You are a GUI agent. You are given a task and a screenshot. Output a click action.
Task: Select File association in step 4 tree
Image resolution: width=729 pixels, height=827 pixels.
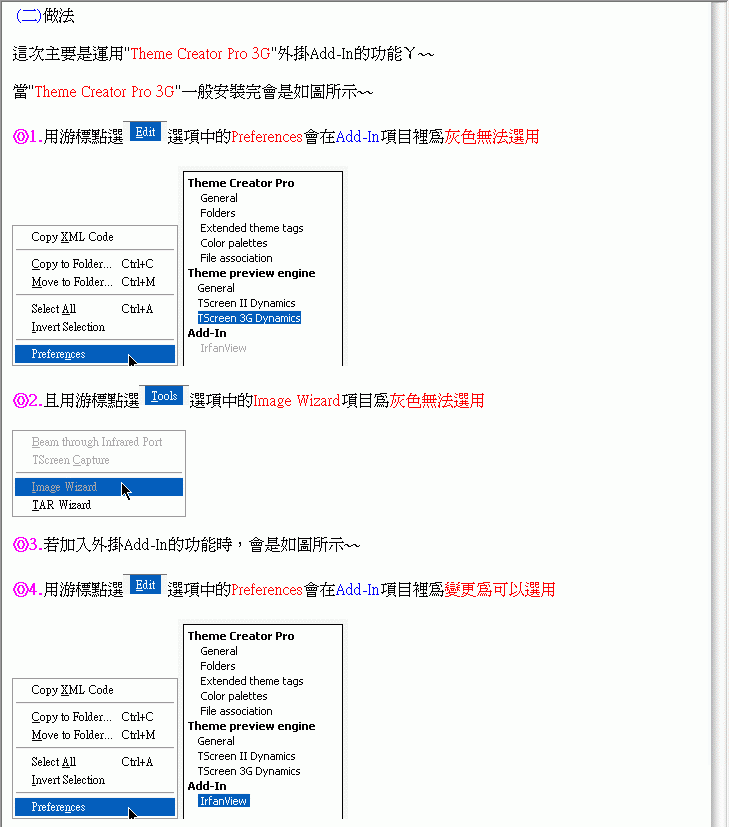tap(236, 711)
